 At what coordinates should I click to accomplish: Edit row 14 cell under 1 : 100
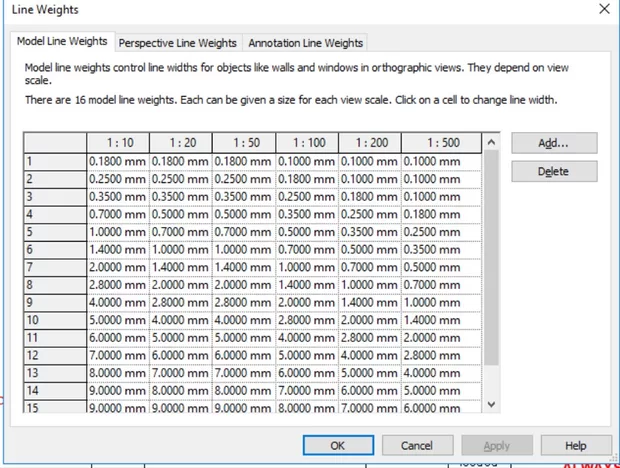[x=307, y=391]
